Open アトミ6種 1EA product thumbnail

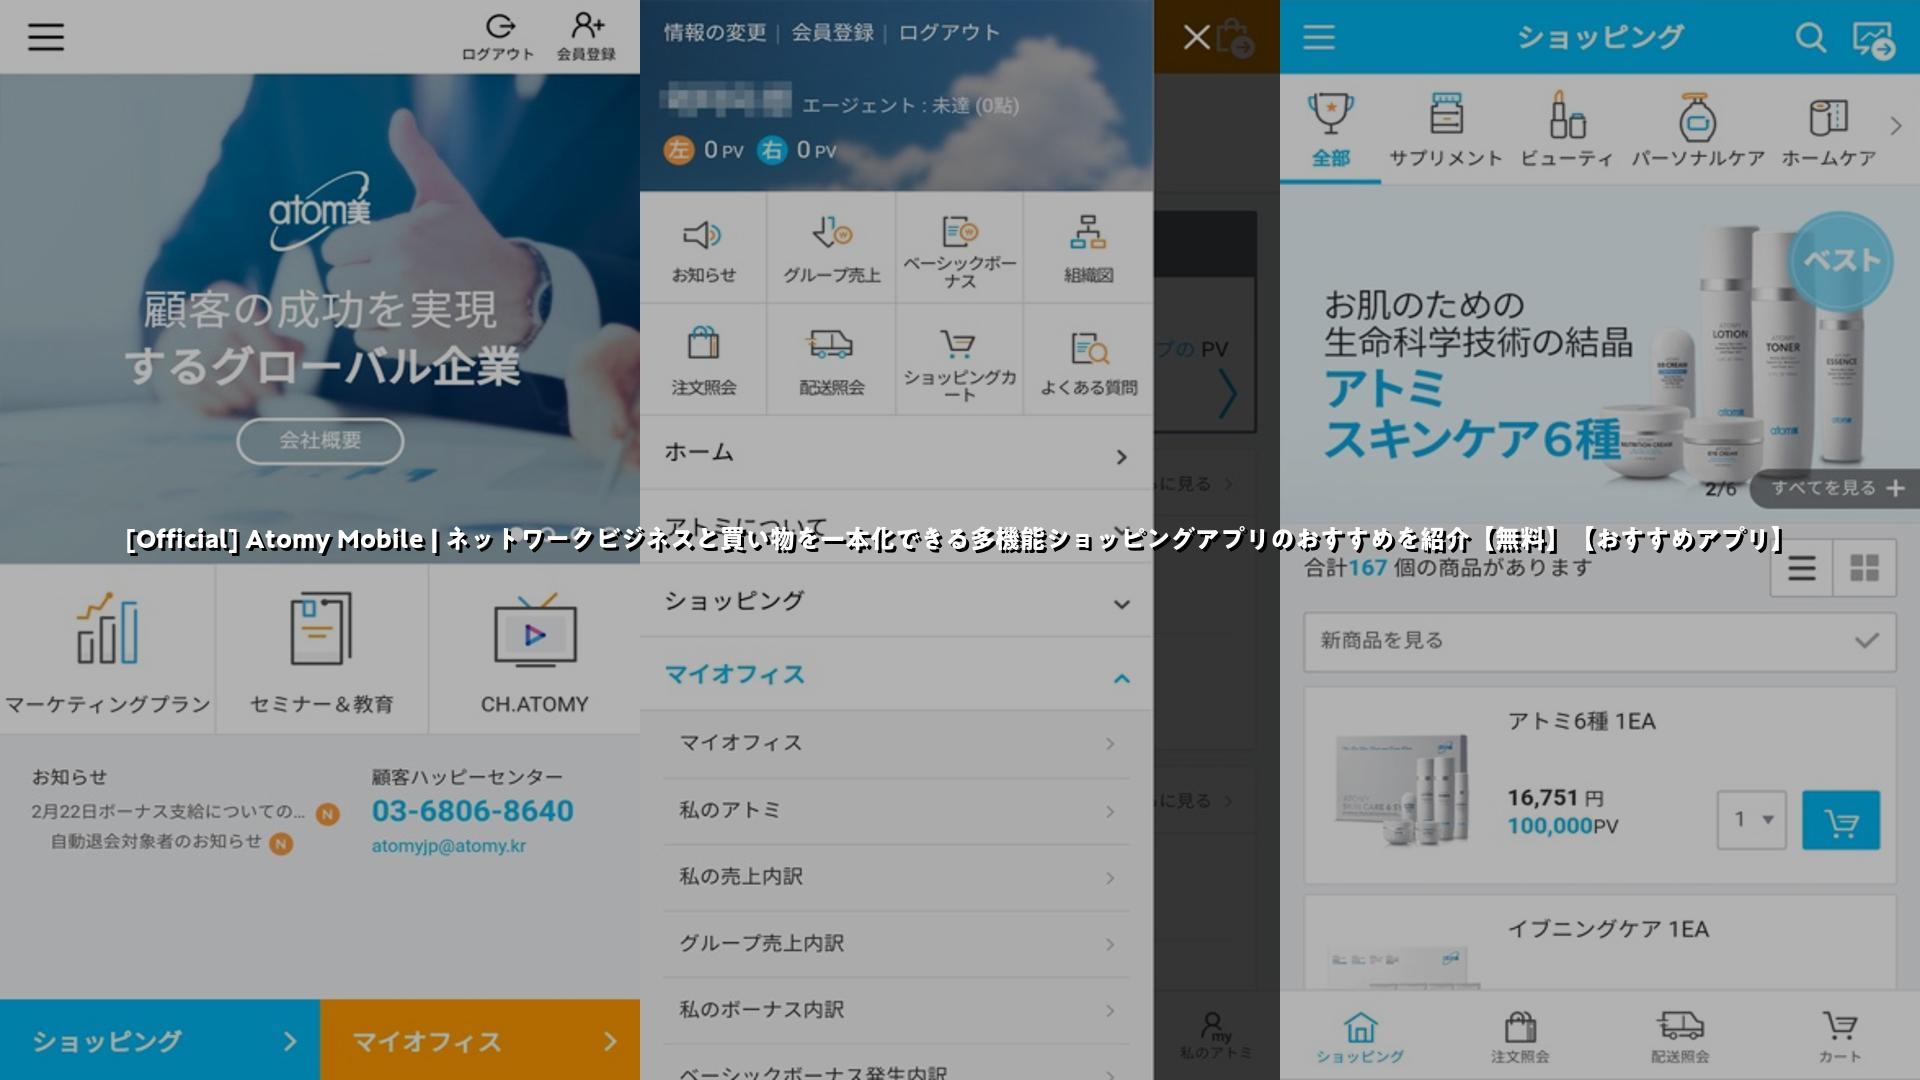(x=1403, y=790)
